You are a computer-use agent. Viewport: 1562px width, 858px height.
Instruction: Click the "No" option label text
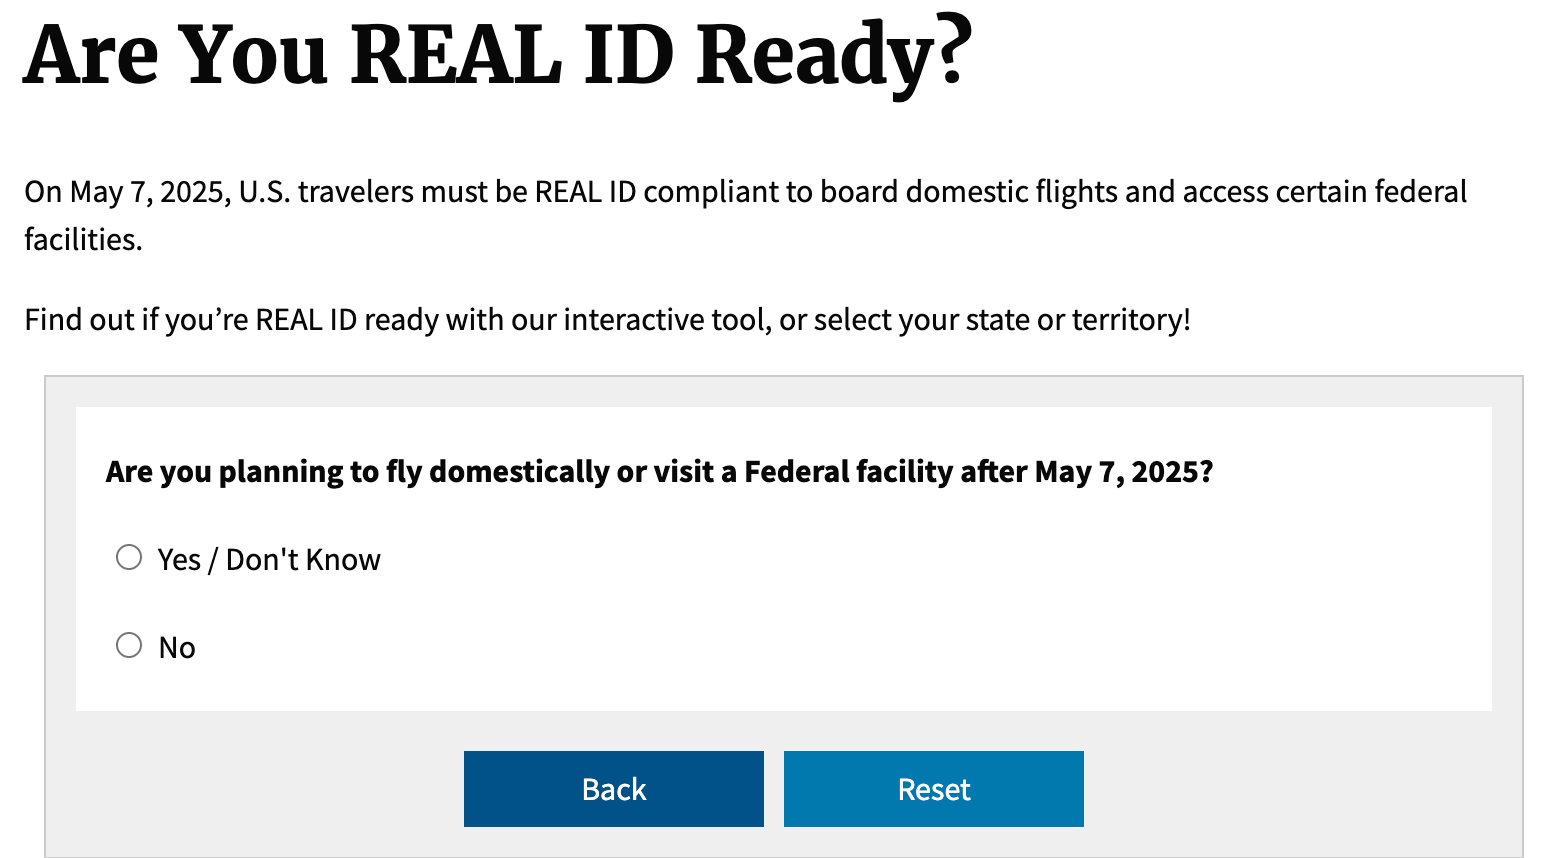click(x=177, y=647)
